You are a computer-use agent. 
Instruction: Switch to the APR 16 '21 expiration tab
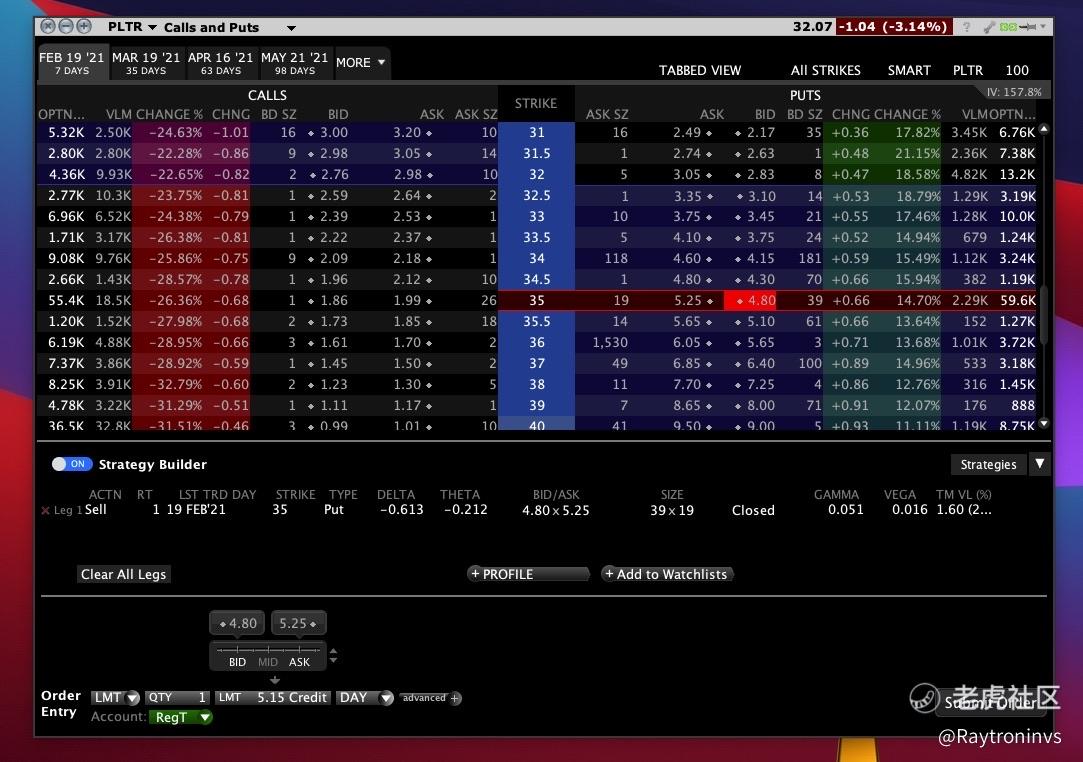(x=220, y=63)
